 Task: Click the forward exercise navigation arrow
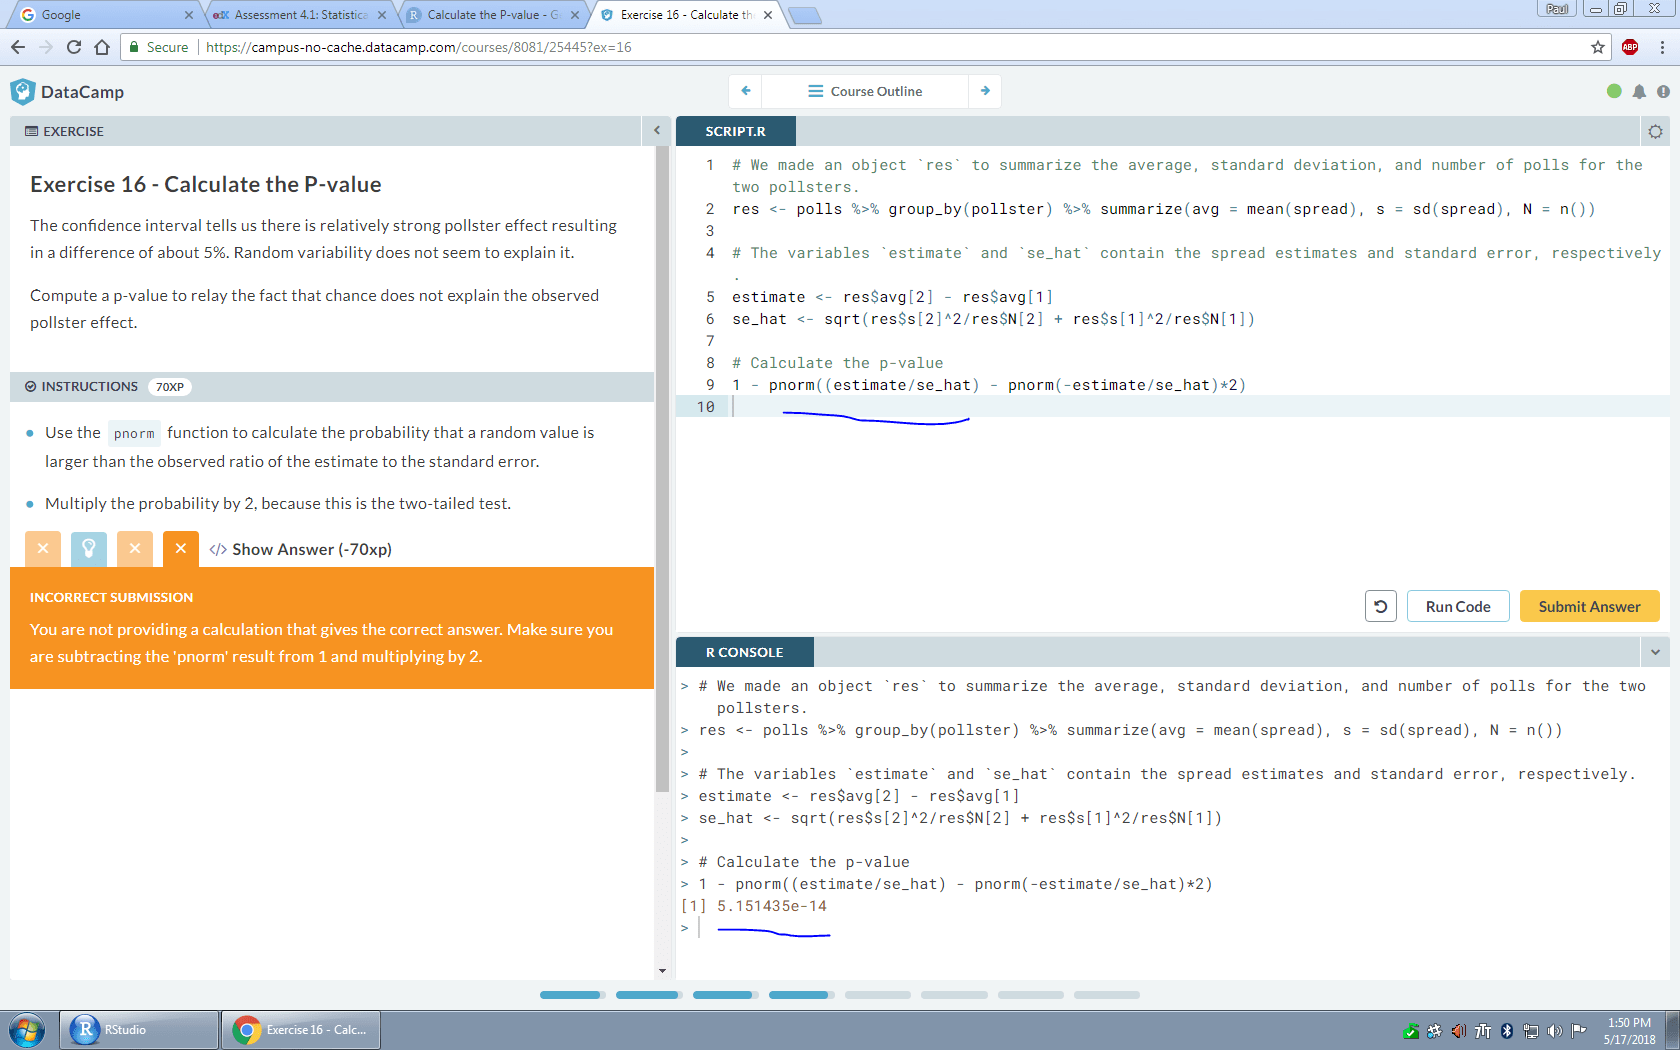click(x=986, y=91)
